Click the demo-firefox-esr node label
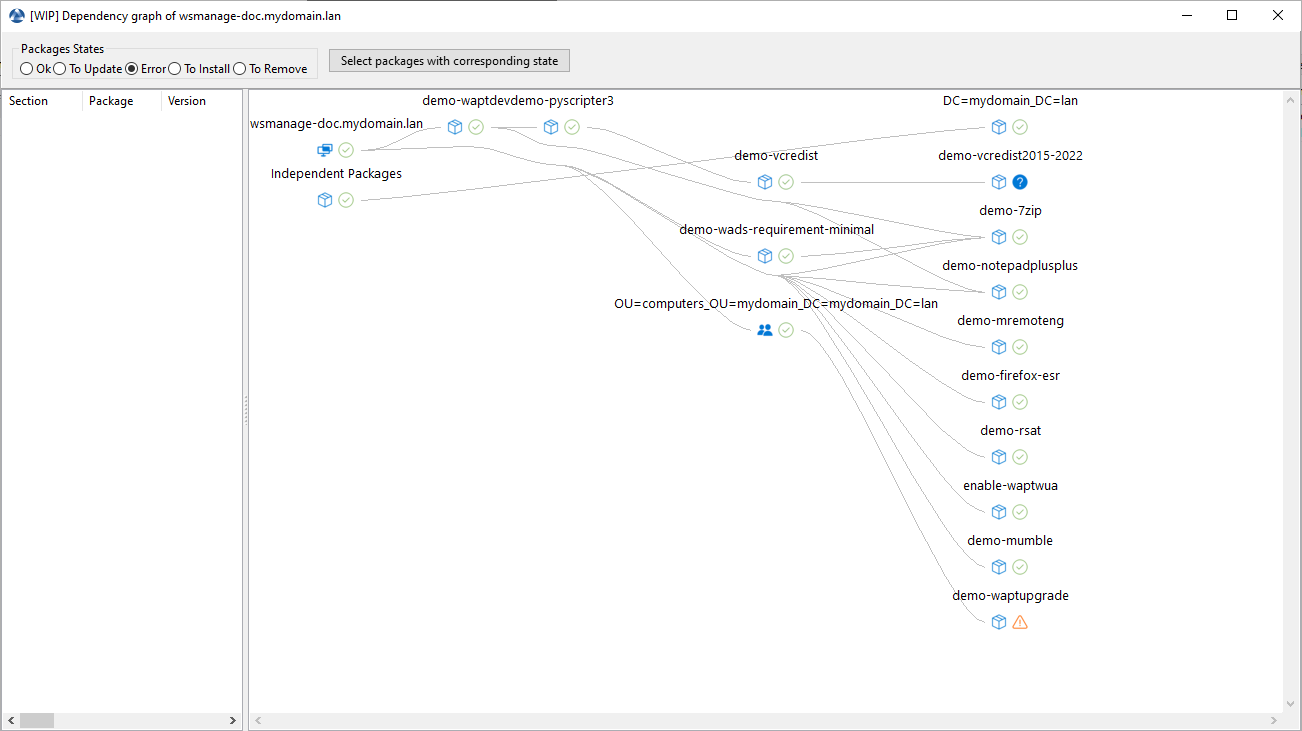1302x731 pixels. 1010,376
